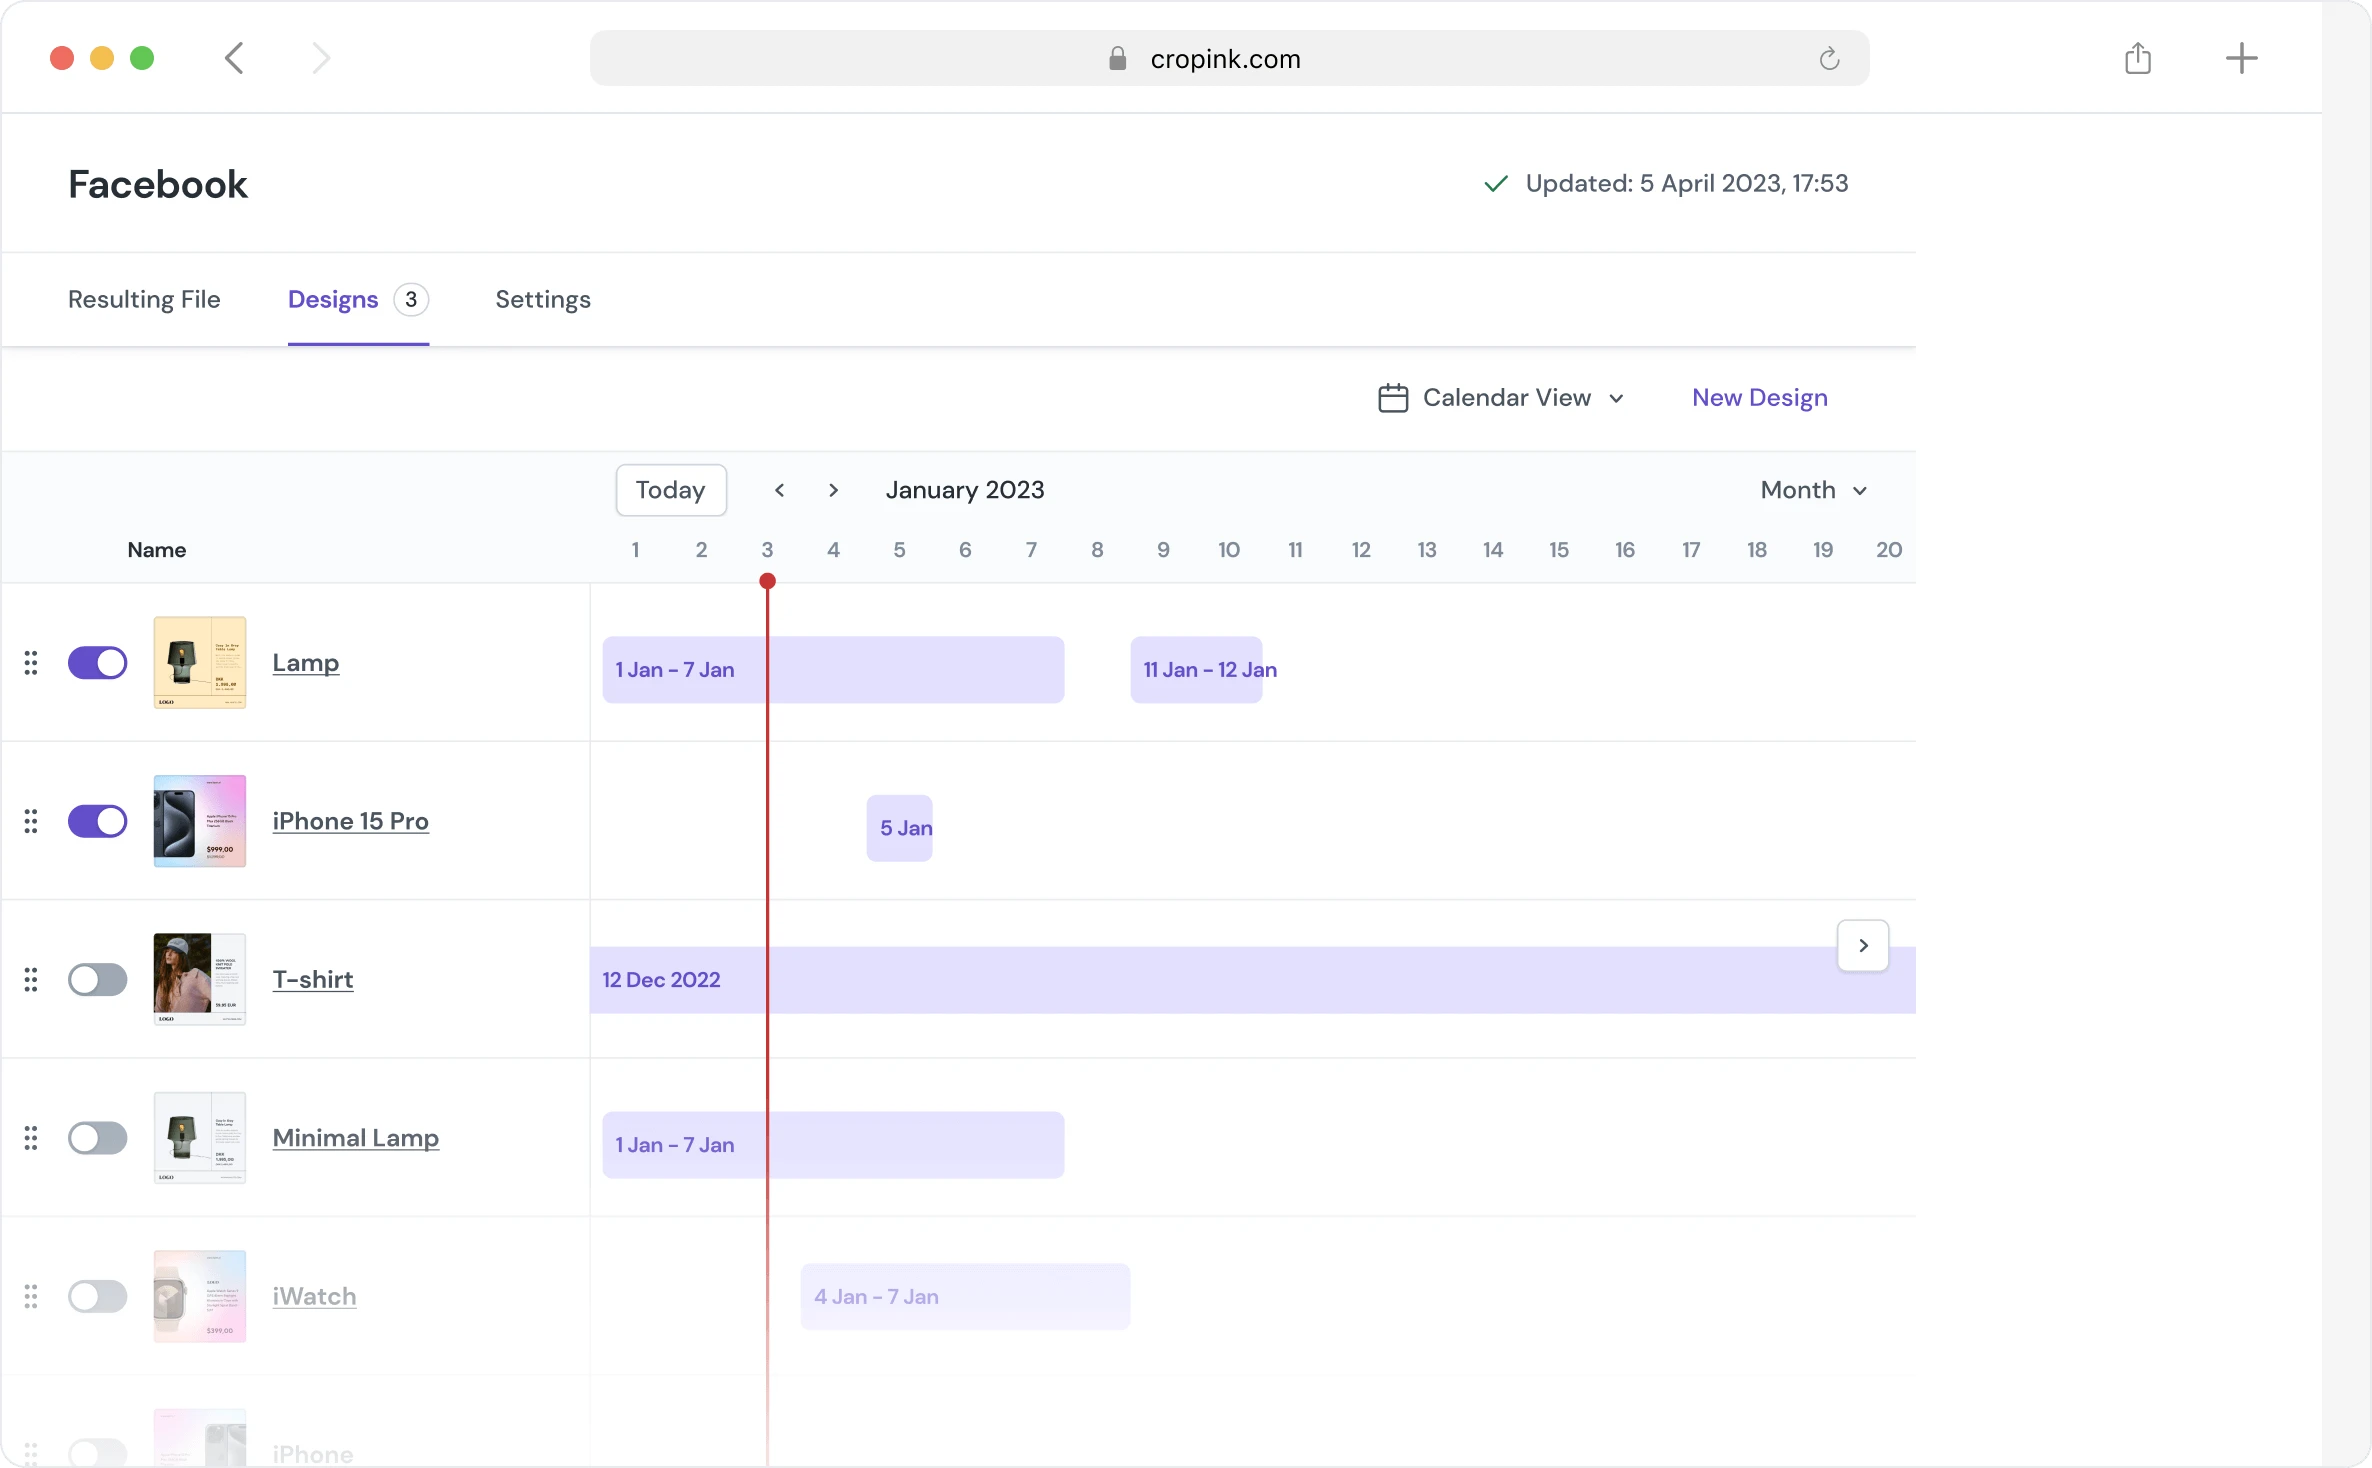Reload the page using refresh icon
Image resolution: width=2372 pixels, height=1468 pixels.
1828,59
